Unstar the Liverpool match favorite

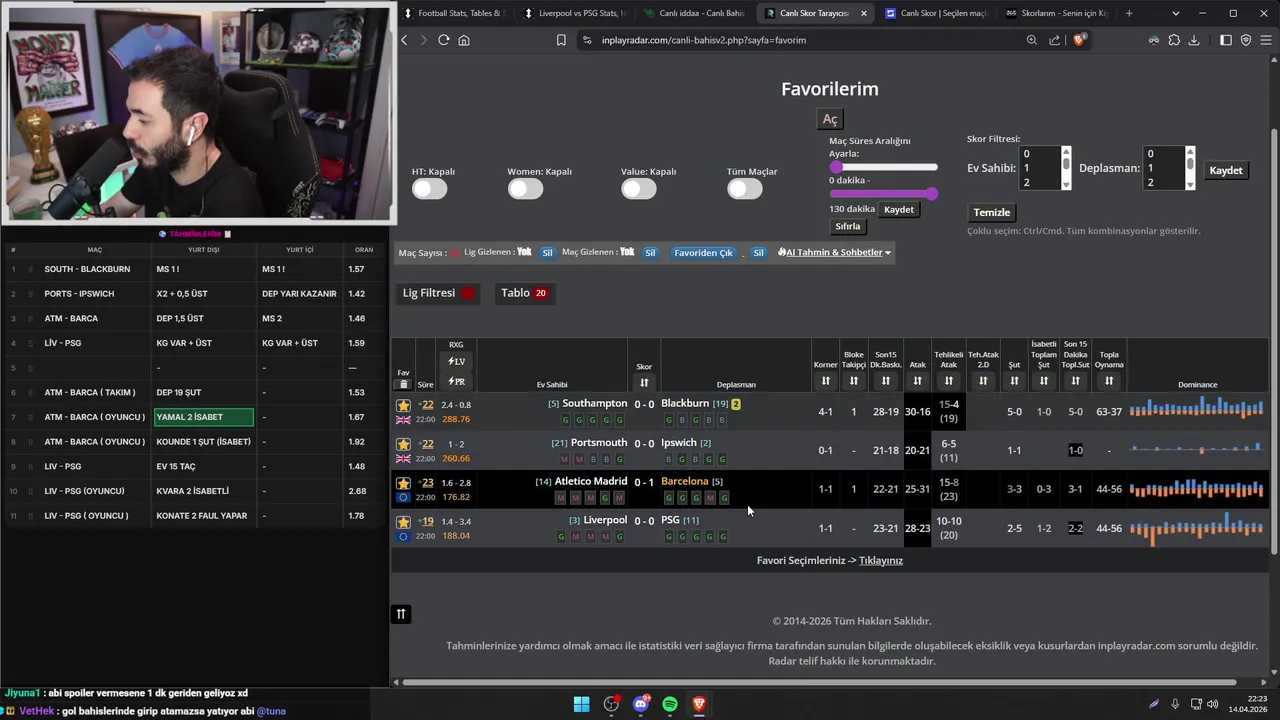(404, 522)
